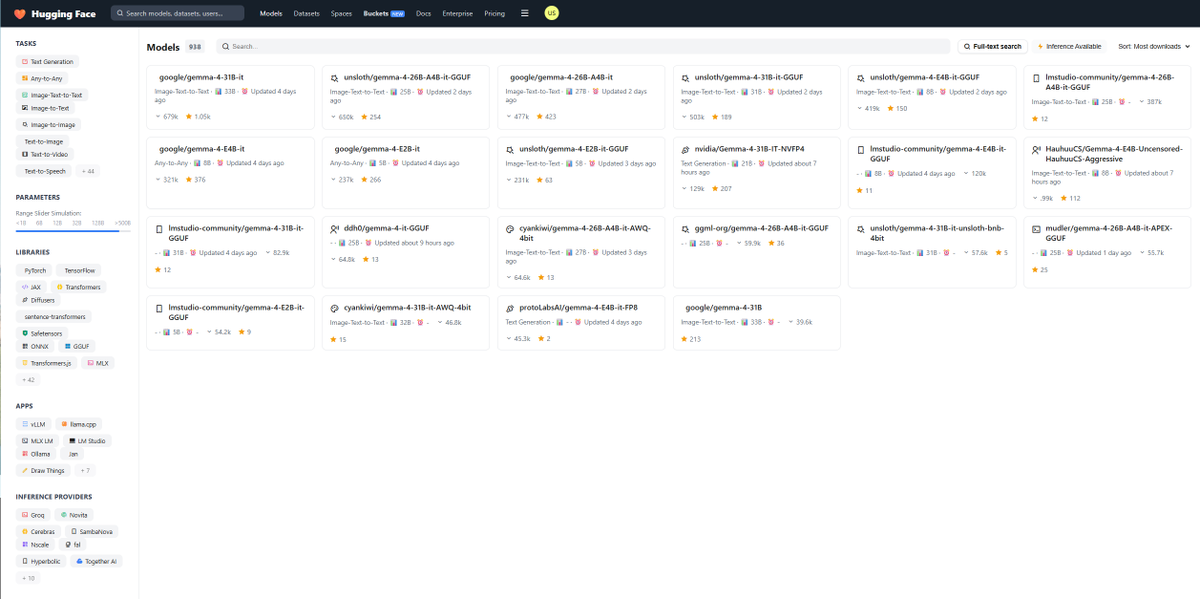1200x599 pixels.
Task: Adjust the parameters range slider
Action: coord(73,230)
